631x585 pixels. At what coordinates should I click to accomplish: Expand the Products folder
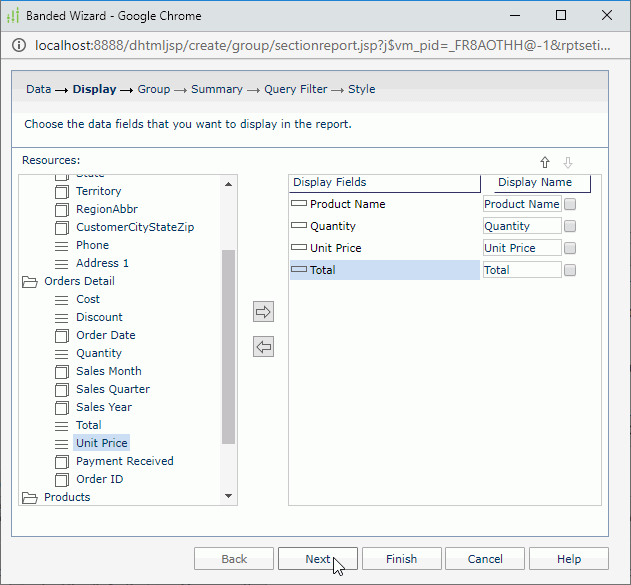tap(30, 498)
